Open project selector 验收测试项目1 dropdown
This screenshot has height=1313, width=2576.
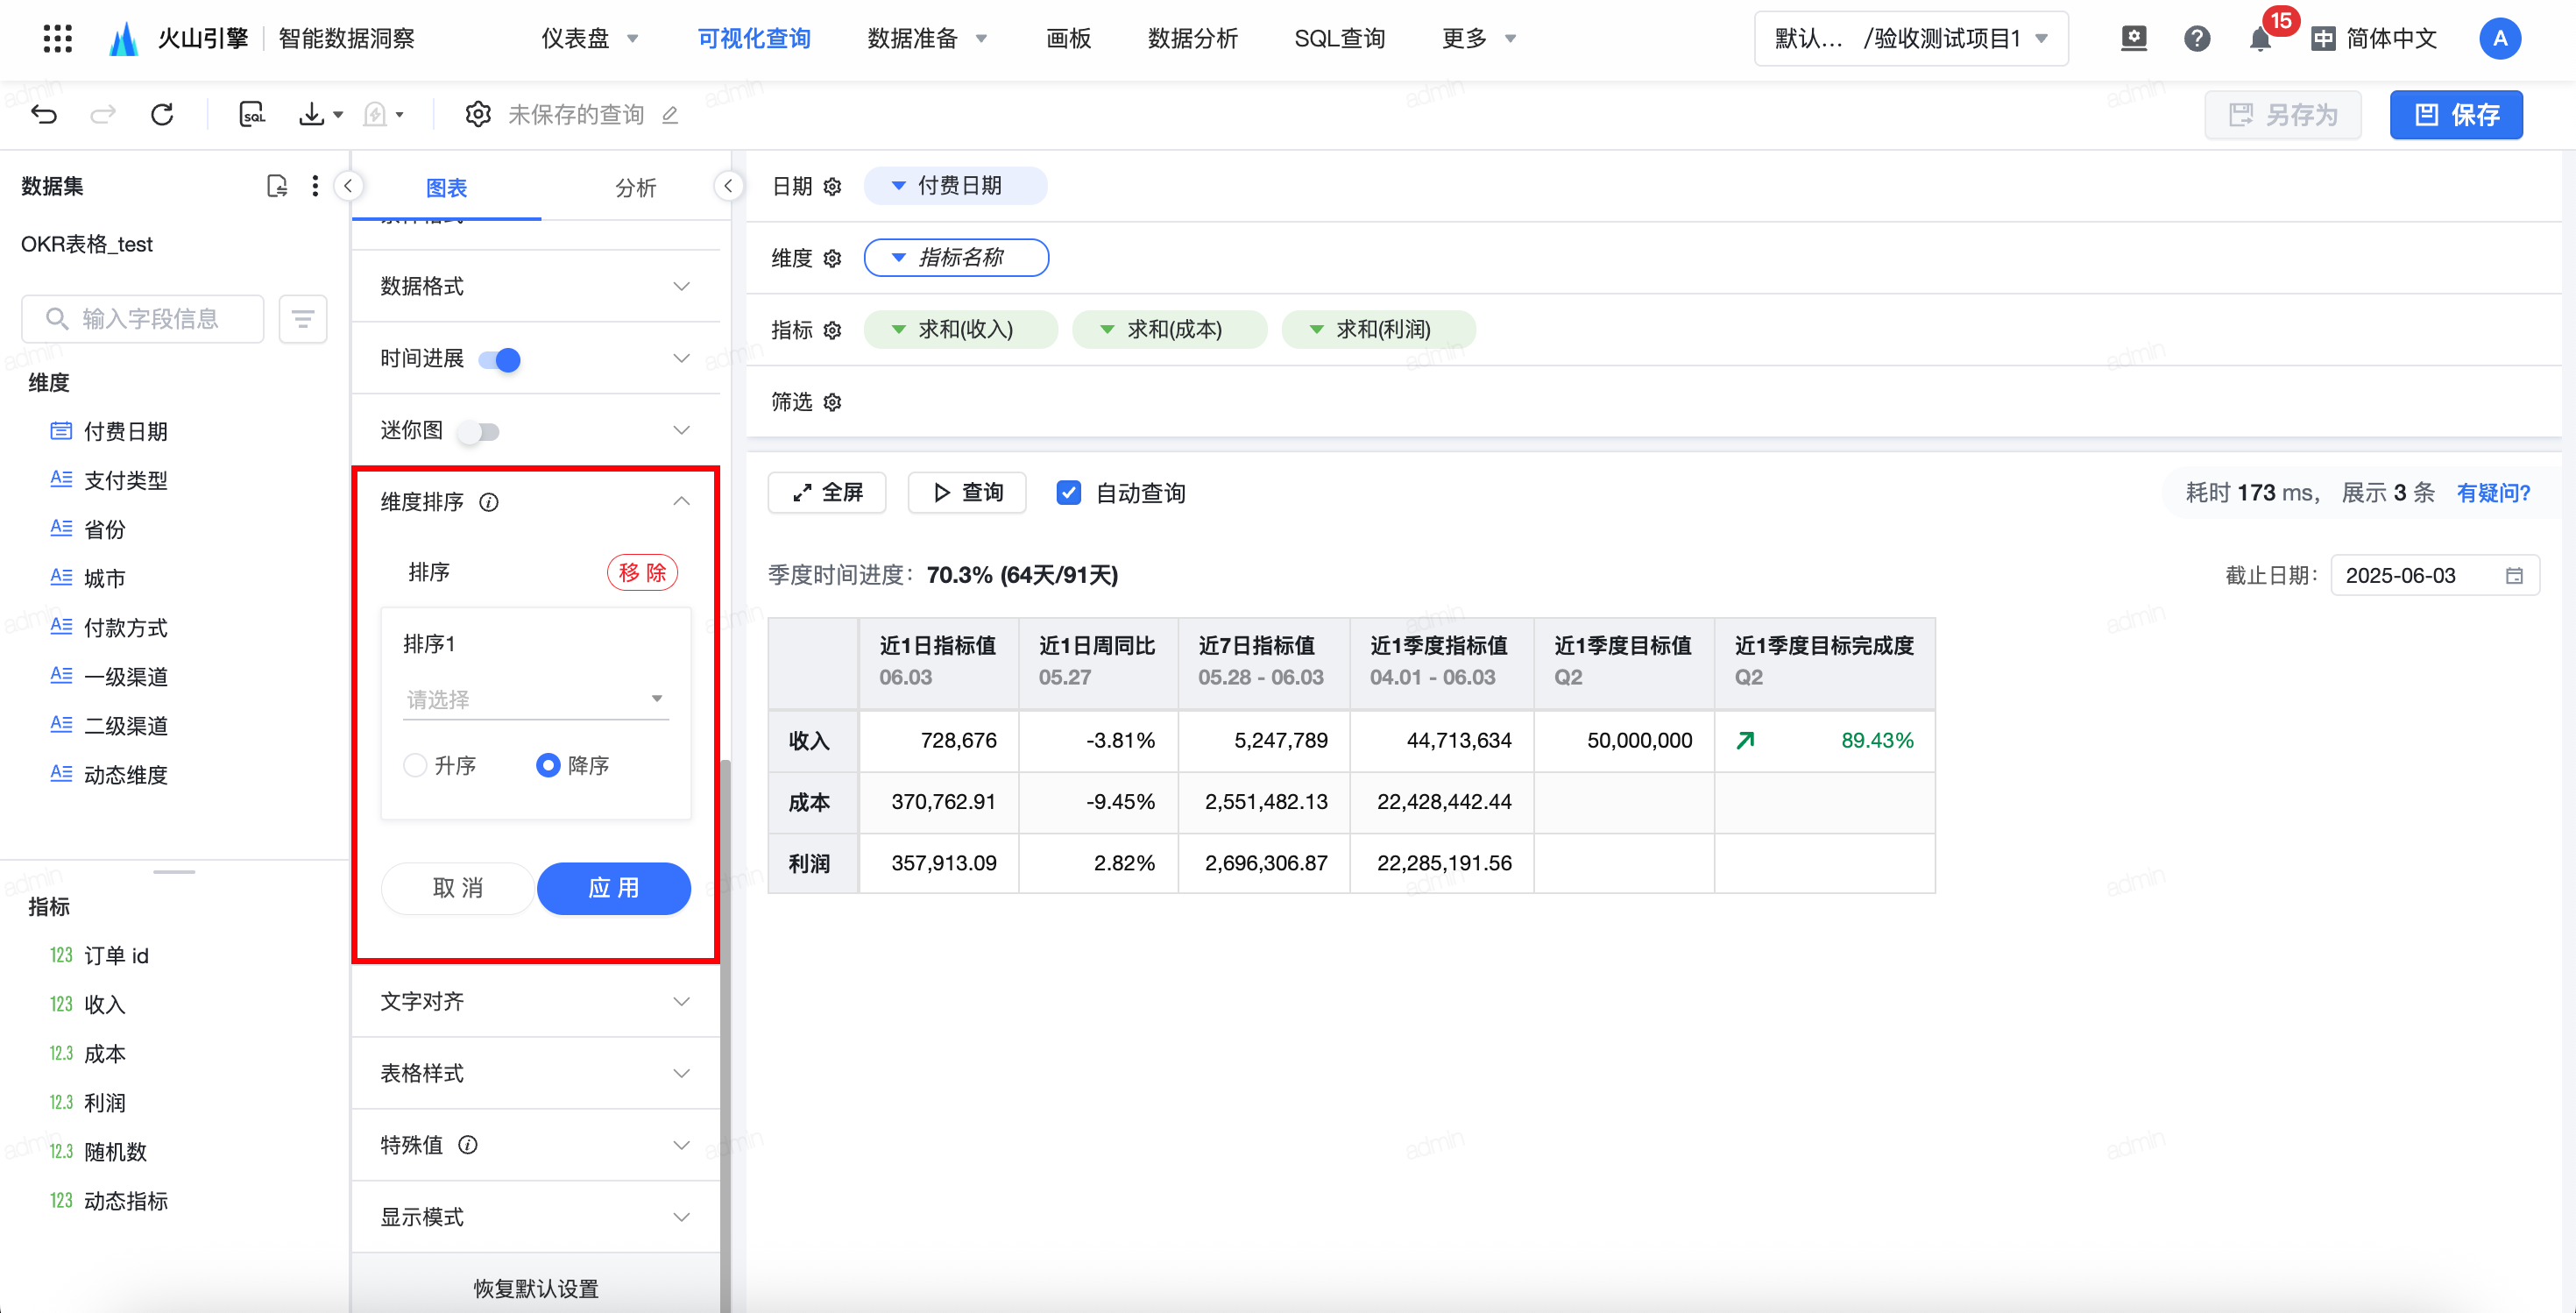pyautogui.click(x=1911, y=39)
